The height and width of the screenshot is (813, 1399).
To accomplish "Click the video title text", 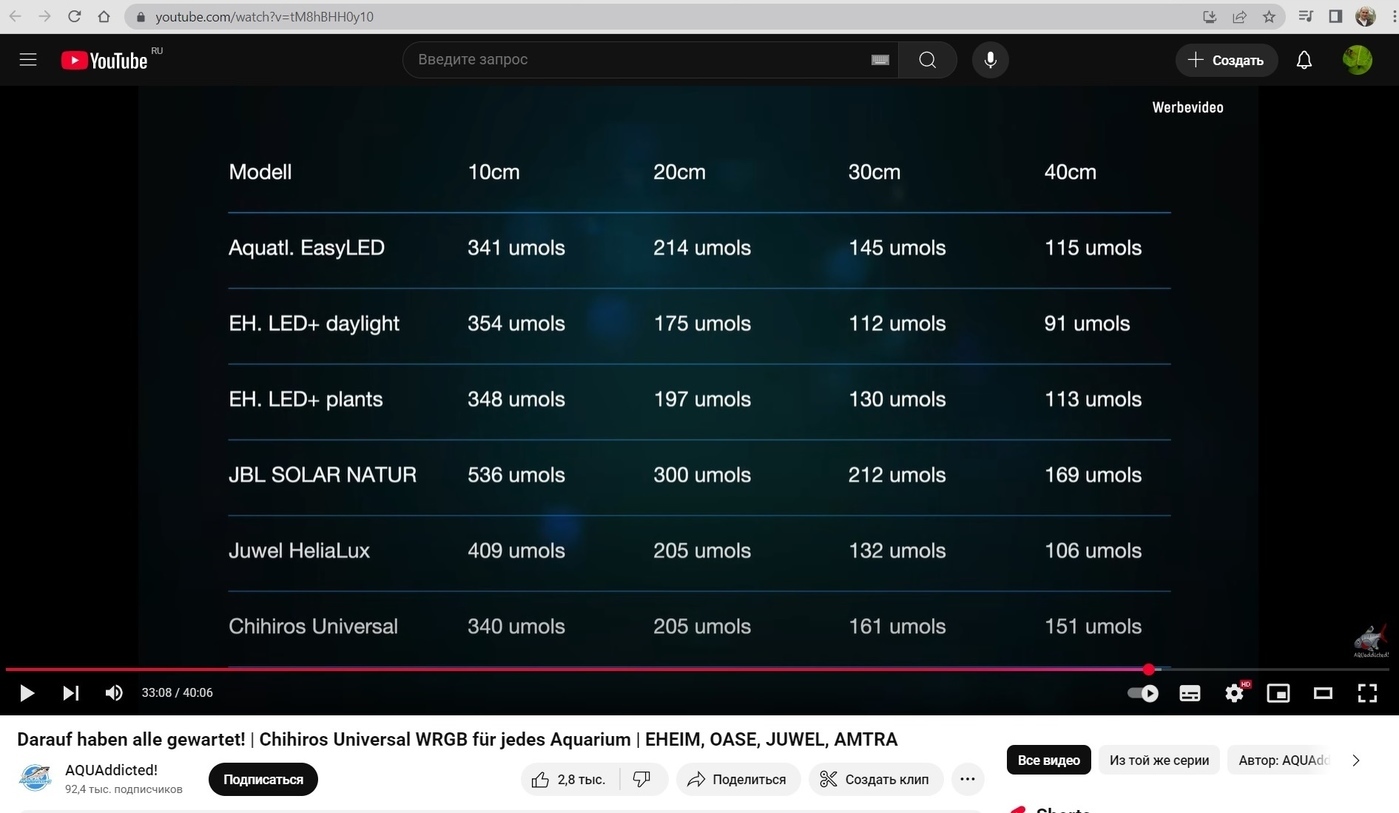I will pos(457,739).
